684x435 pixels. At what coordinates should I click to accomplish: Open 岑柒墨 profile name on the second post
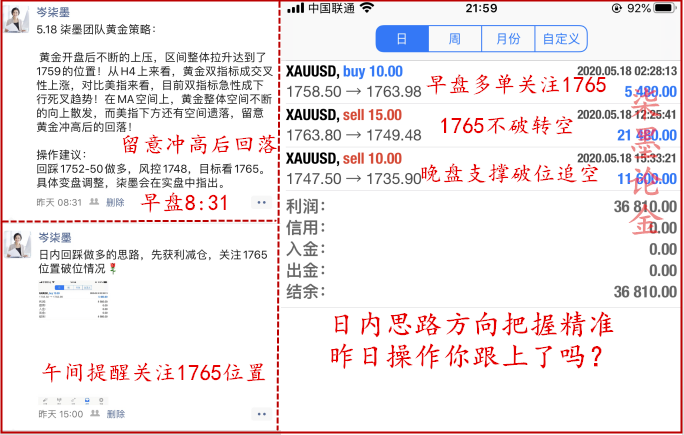(x=55, y=237)
